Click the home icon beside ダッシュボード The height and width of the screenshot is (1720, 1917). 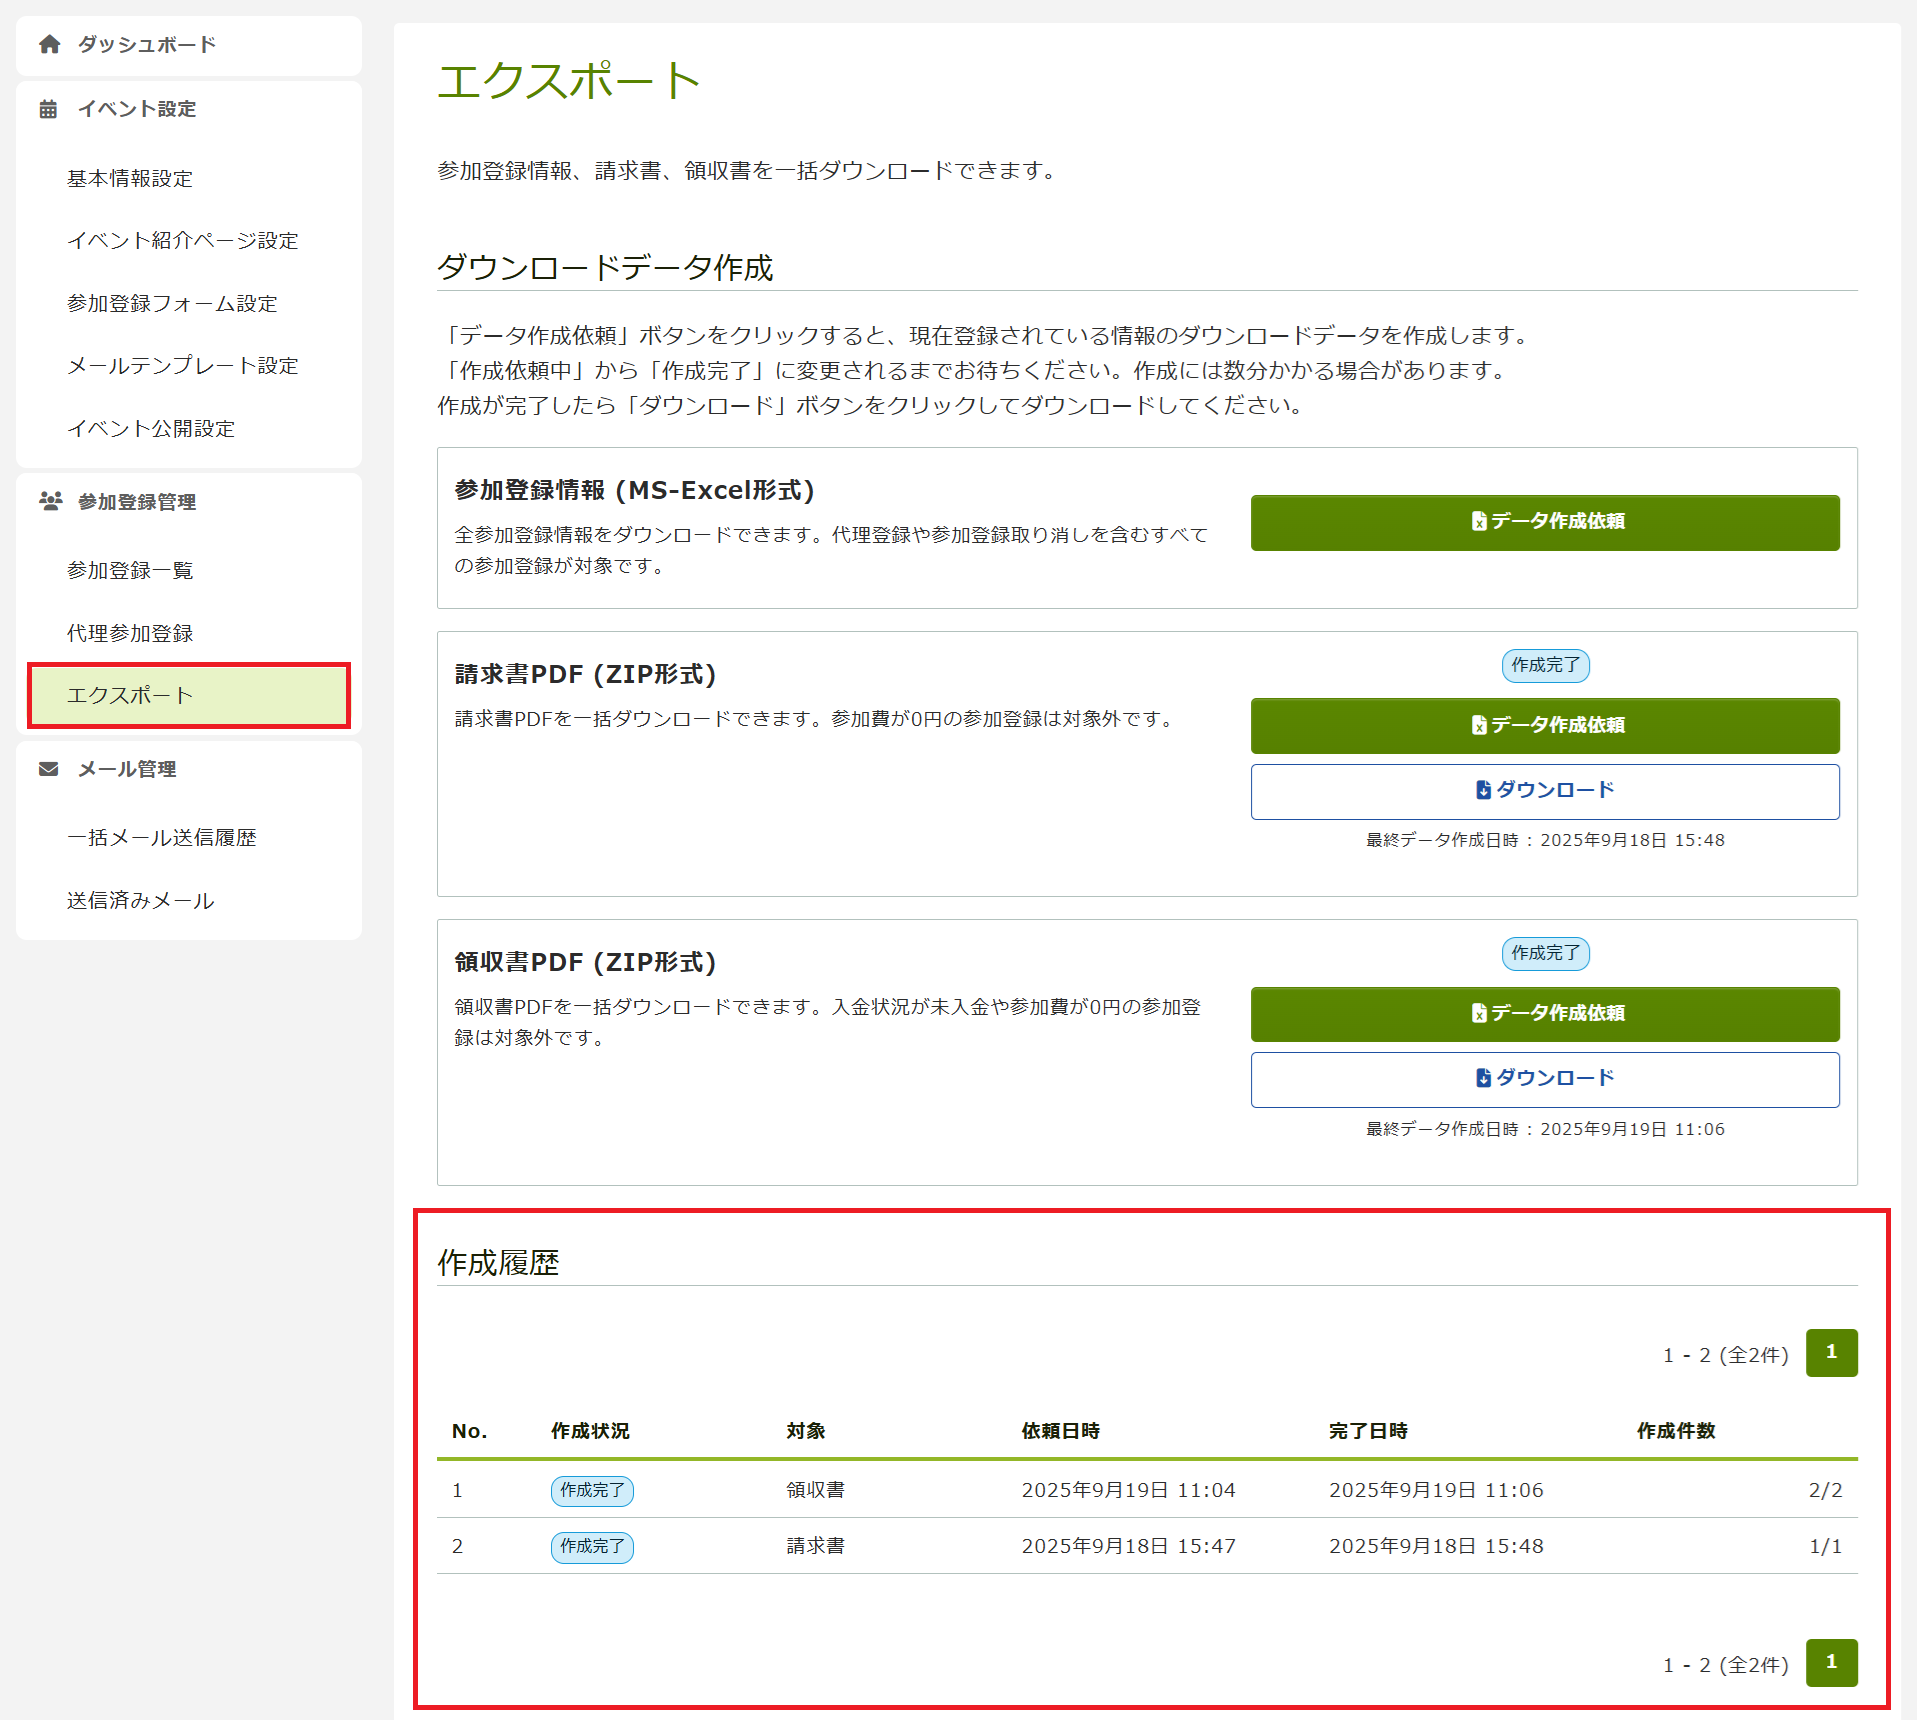(49, 45)
